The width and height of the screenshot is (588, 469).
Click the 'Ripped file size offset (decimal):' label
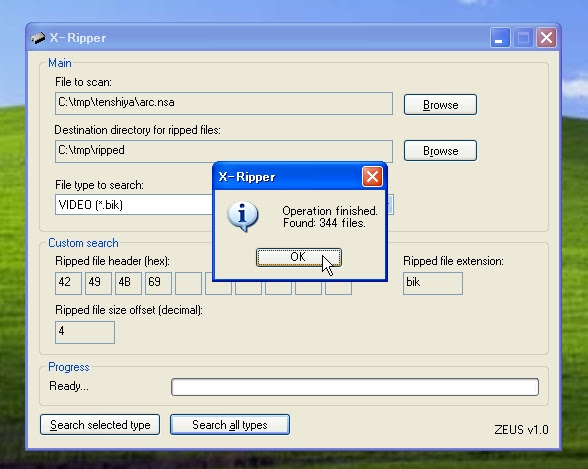[x=129, y=310]
